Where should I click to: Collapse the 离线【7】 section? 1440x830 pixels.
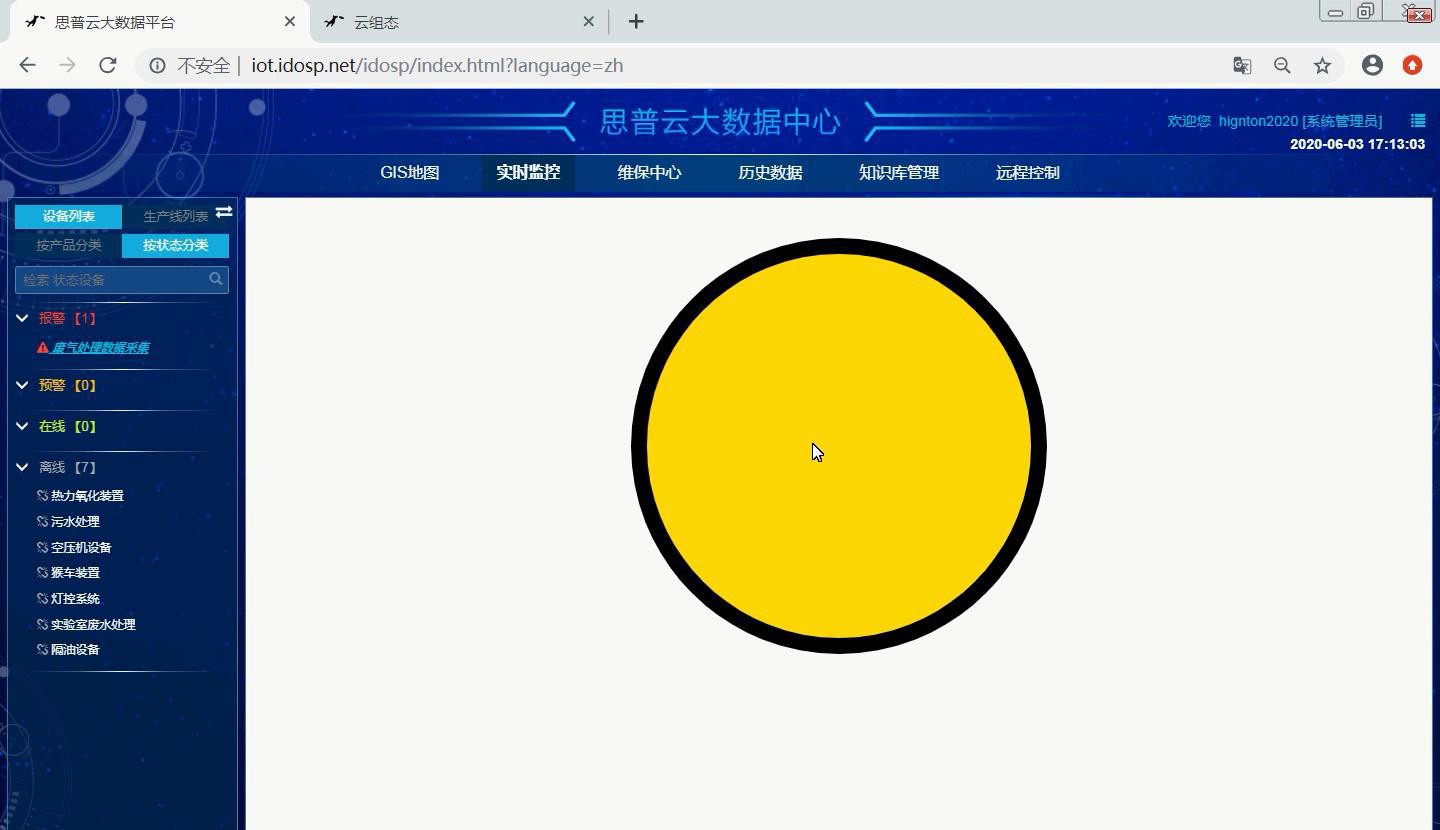click(x=22, y=466)
